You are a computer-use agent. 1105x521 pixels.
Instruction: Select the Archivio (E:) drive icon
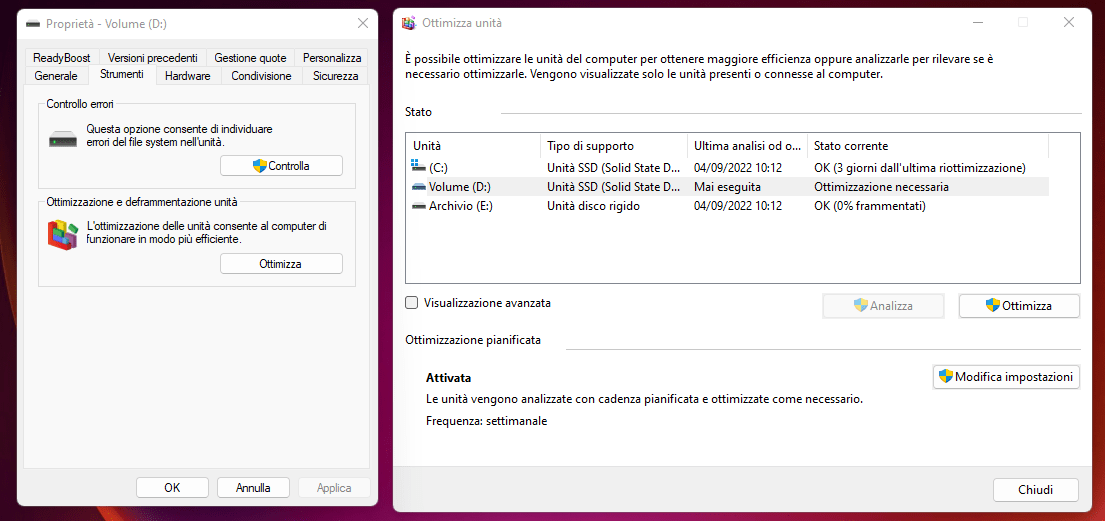point(418,206)
